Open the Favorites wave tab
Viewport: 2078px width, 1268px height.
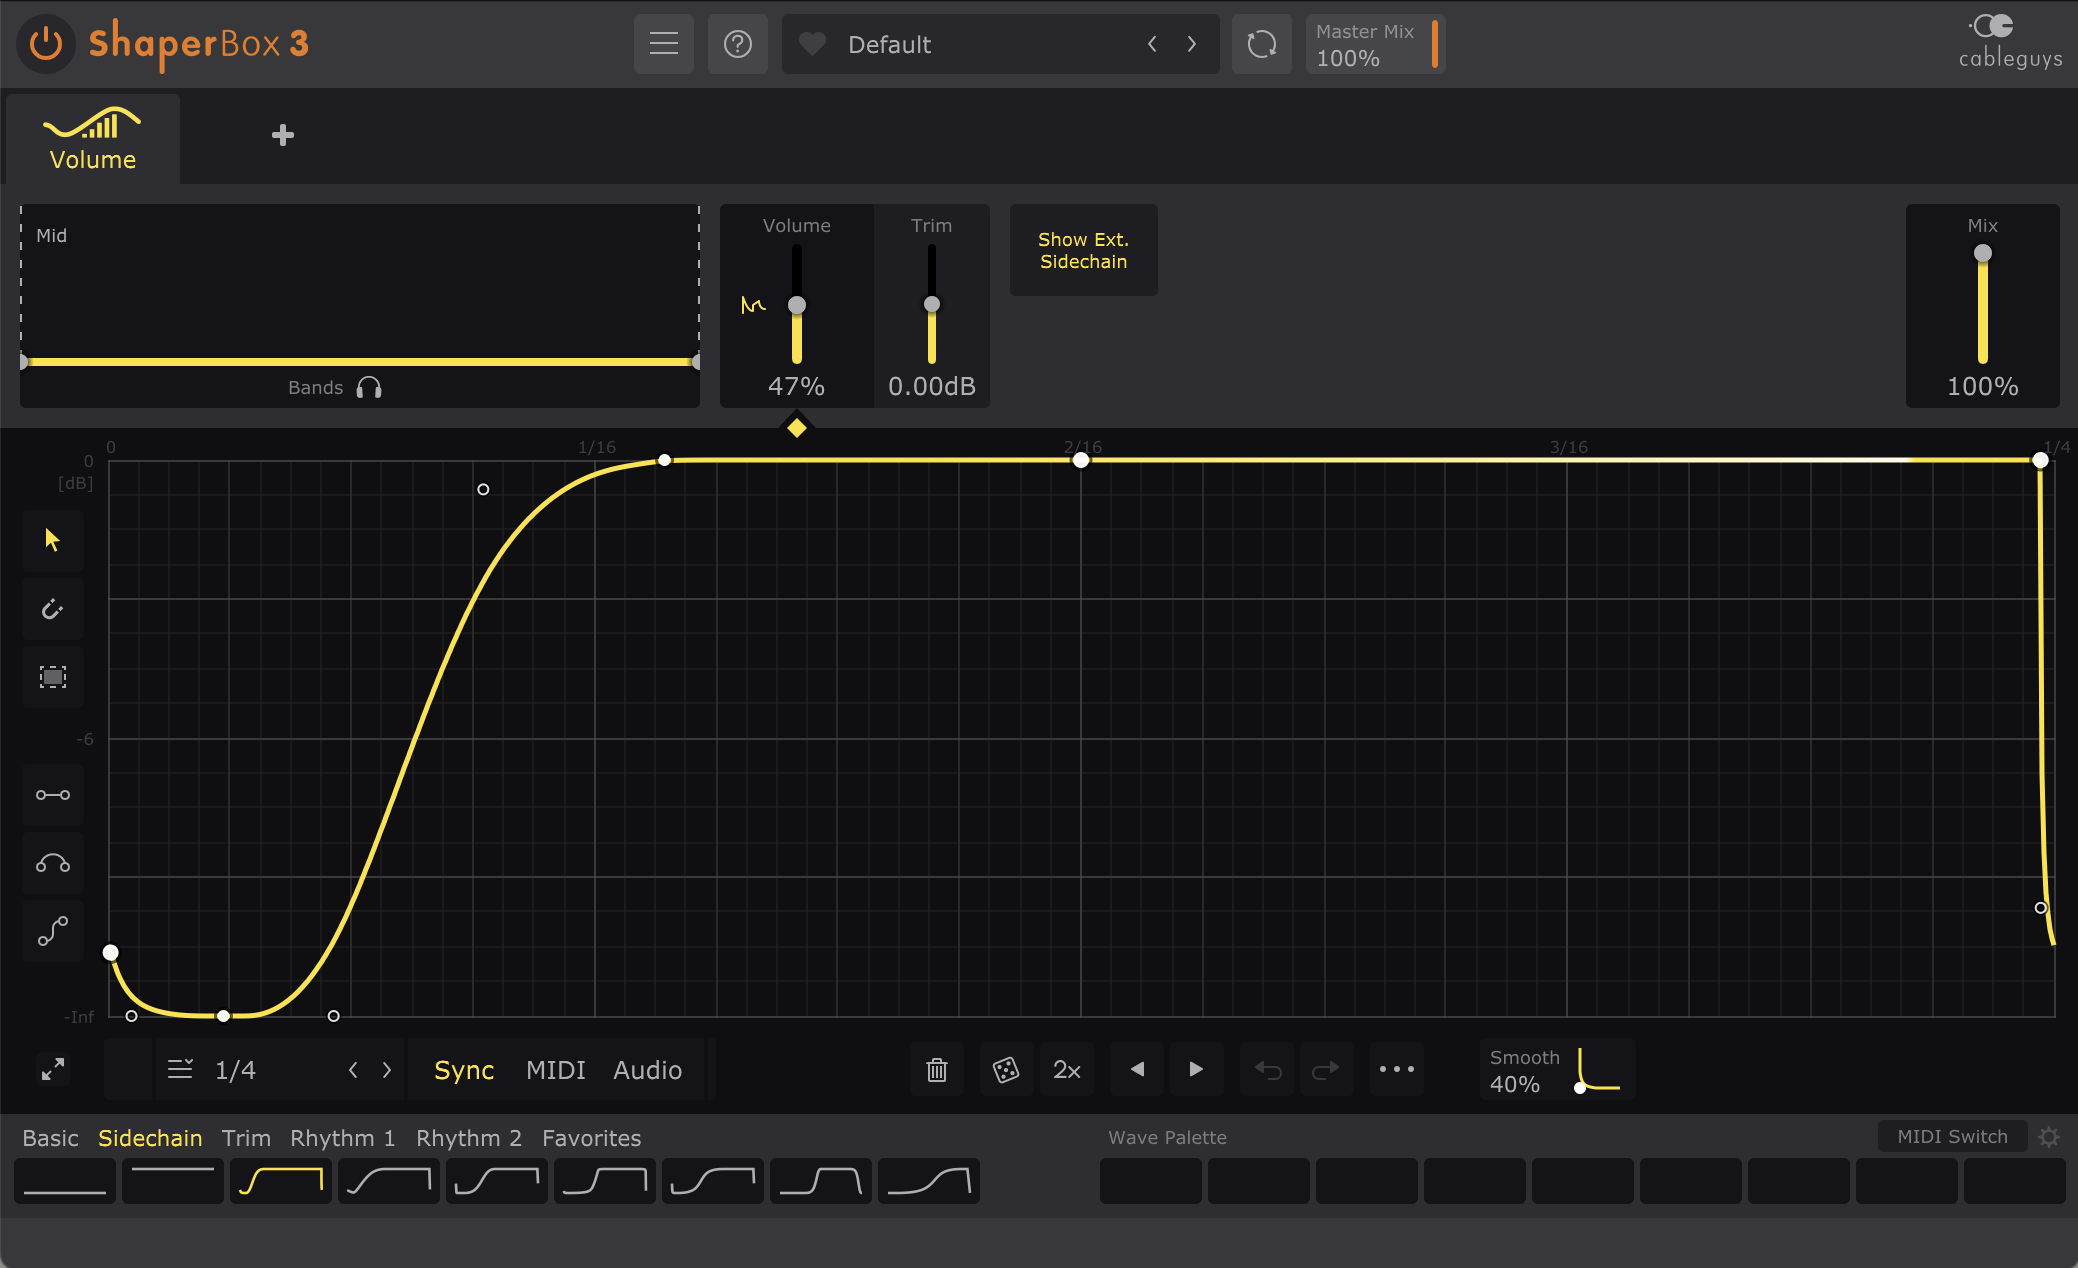click(591, 1138)
